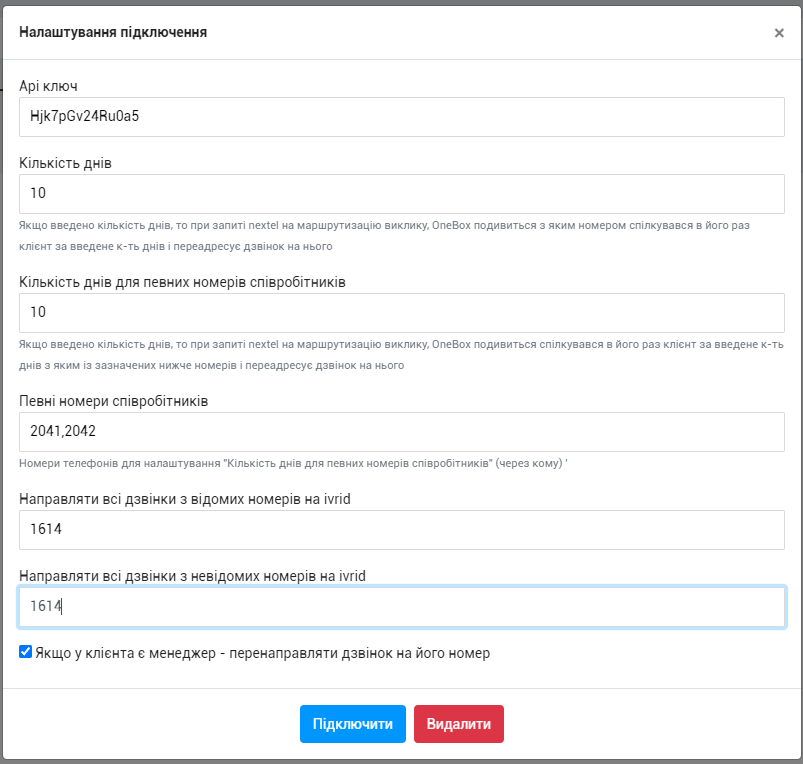This screenshot has width=803, height=764.
Task: Click the 'Певні номери співробітників' label
Action: [x=113, y=401]
